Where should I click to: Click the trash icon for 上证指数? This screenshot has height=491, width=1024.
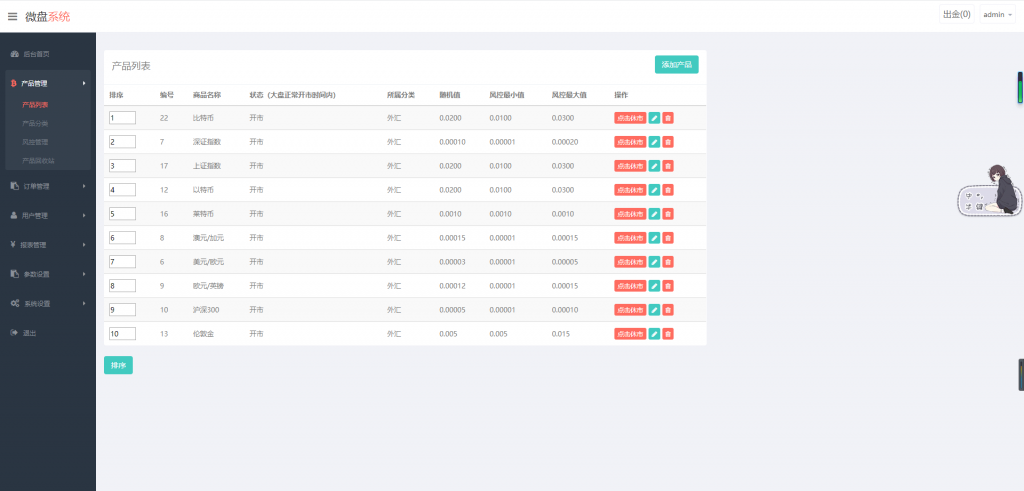click(668, 166)
